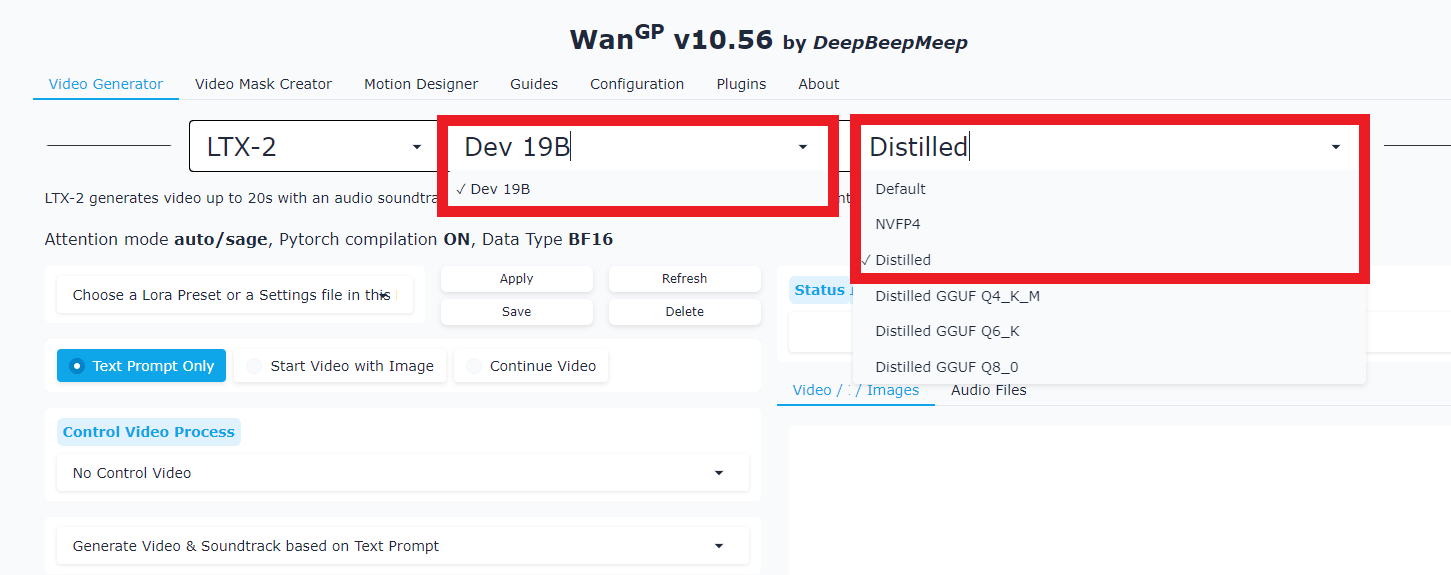Click the Attention mode auto/sage status text
Screen dimensions: 1451x575
(329, 240)
